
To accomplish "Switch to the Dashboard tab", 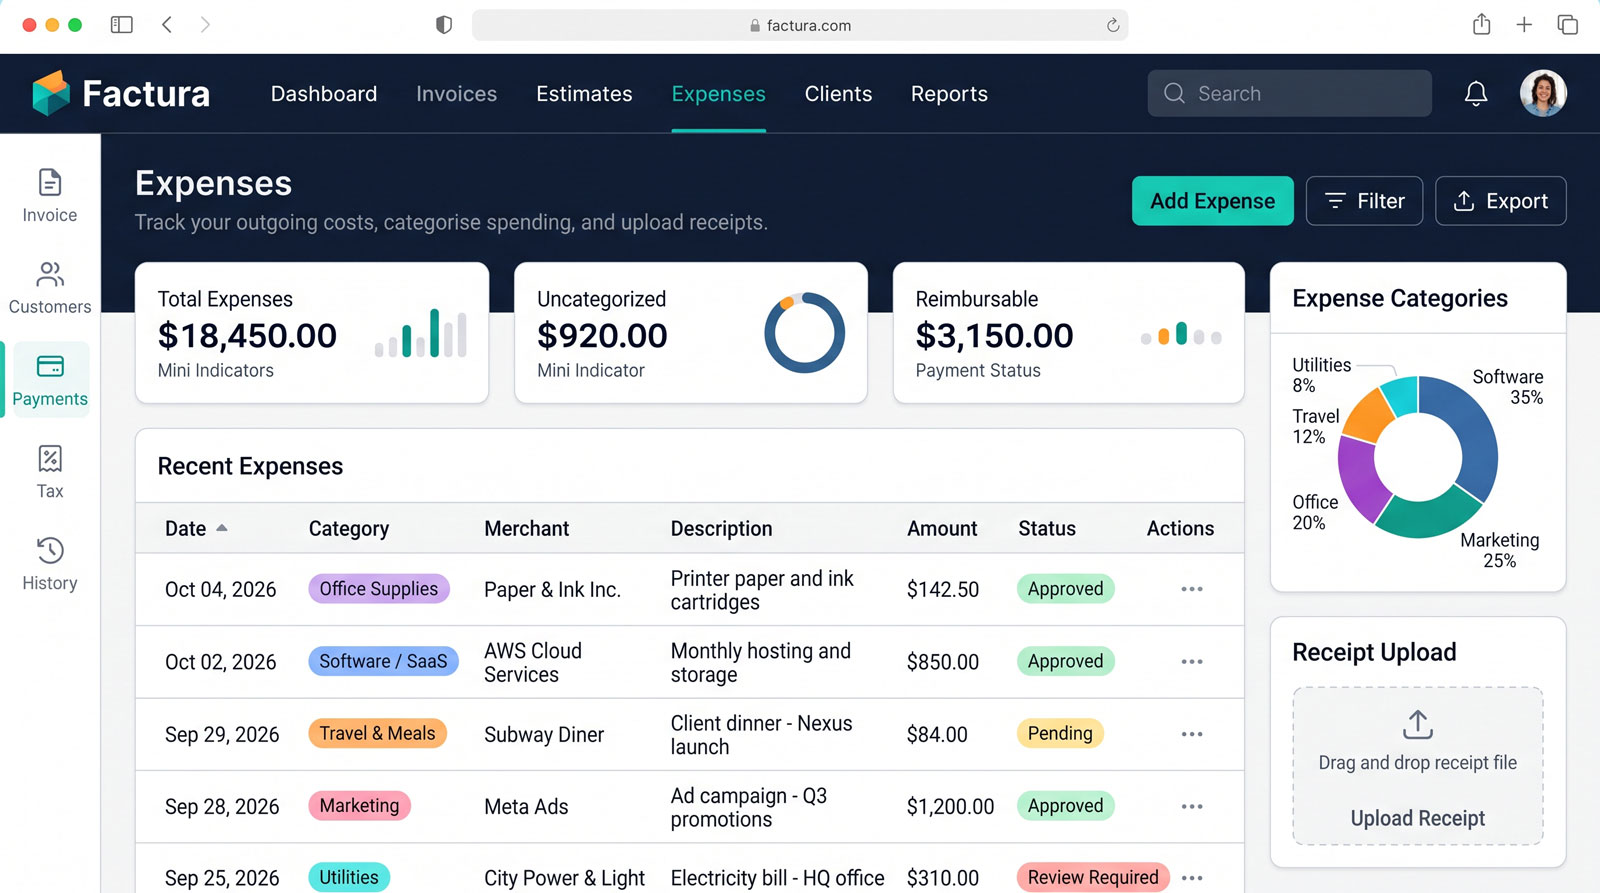I will point(324,94).
